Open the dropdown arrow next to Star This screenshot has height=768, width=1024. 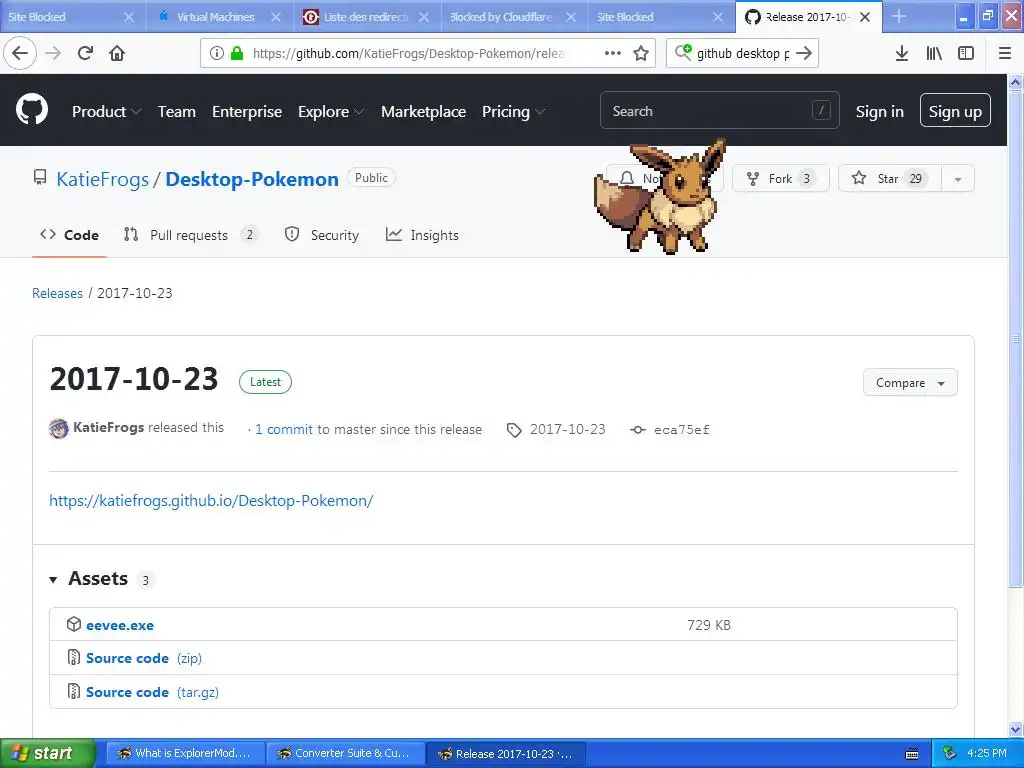(957, 179)
